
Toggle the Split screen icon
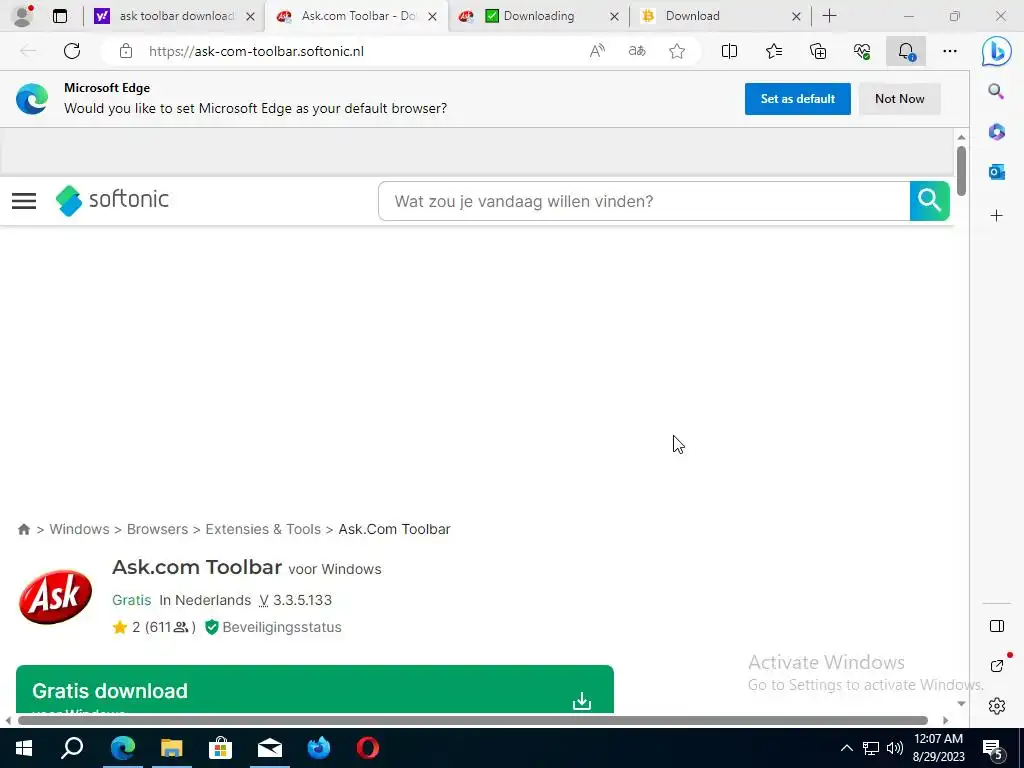coord(729,51)
